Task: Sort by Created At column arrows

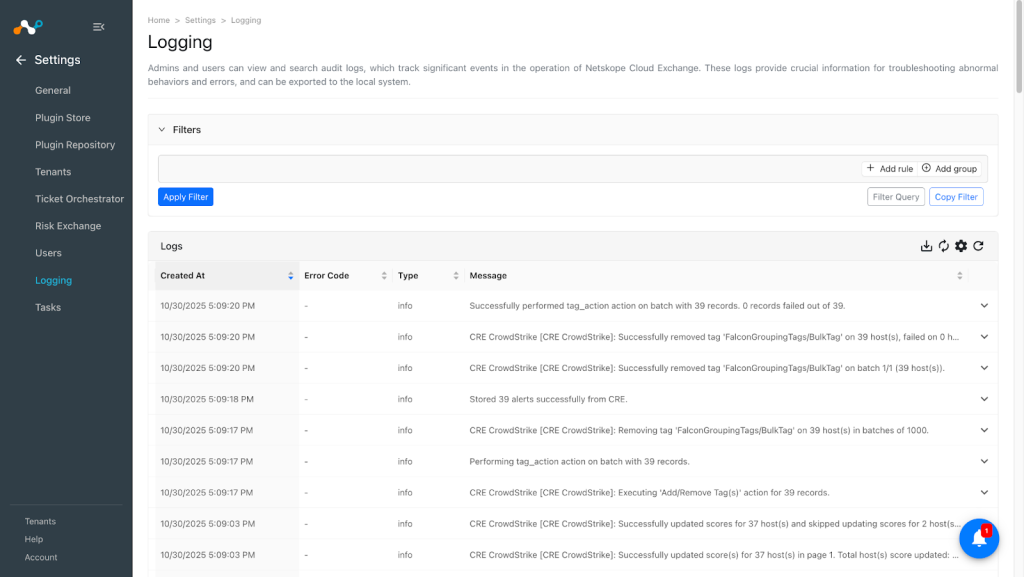Action: [x=291, y=276]
